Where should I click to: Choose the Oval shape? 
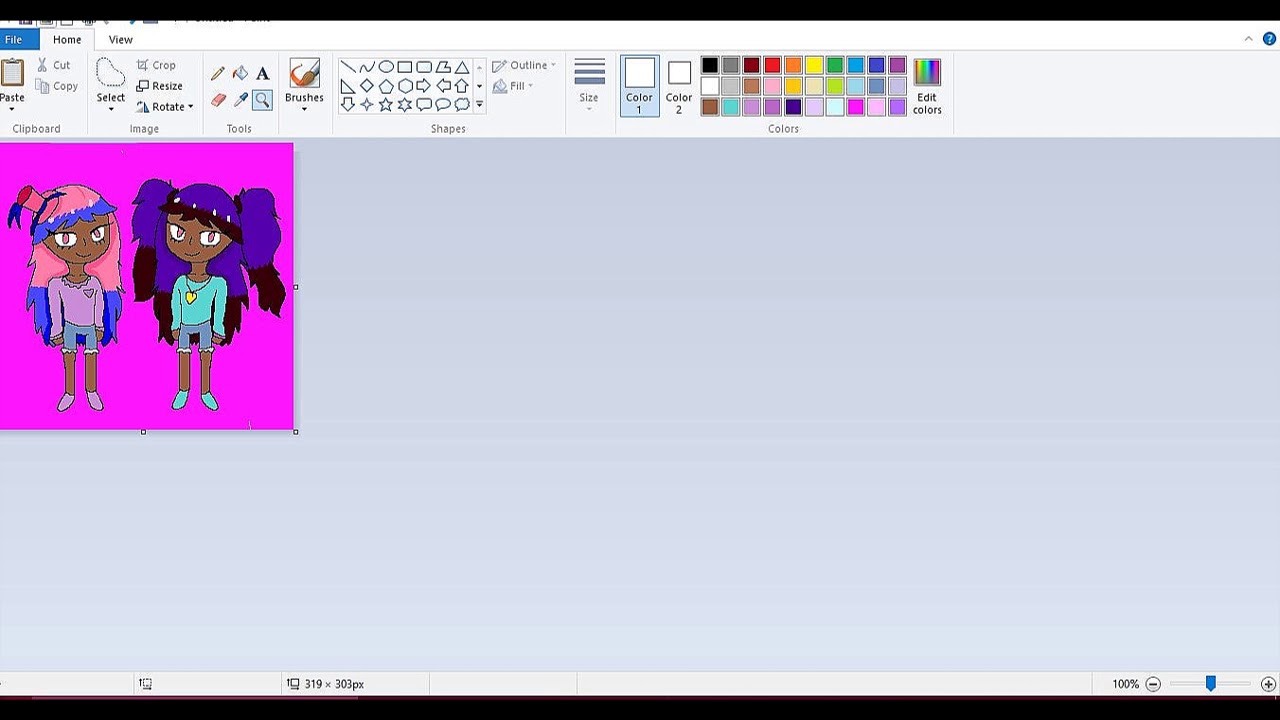point(386,67)
